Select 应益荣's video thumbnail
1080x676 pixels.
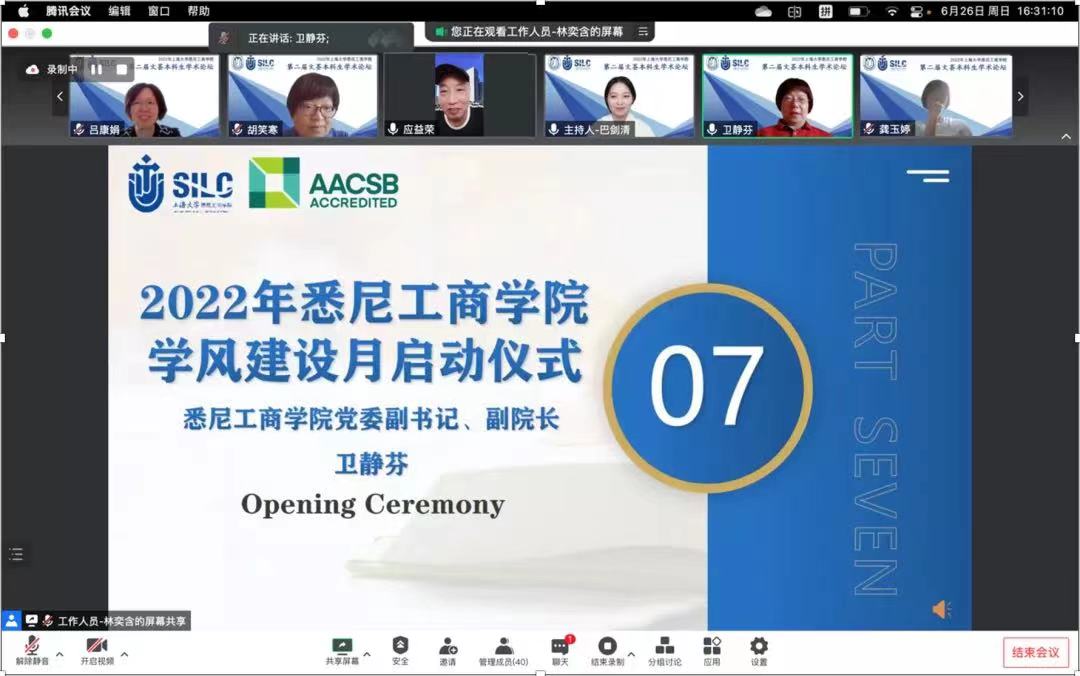point(460,96)
